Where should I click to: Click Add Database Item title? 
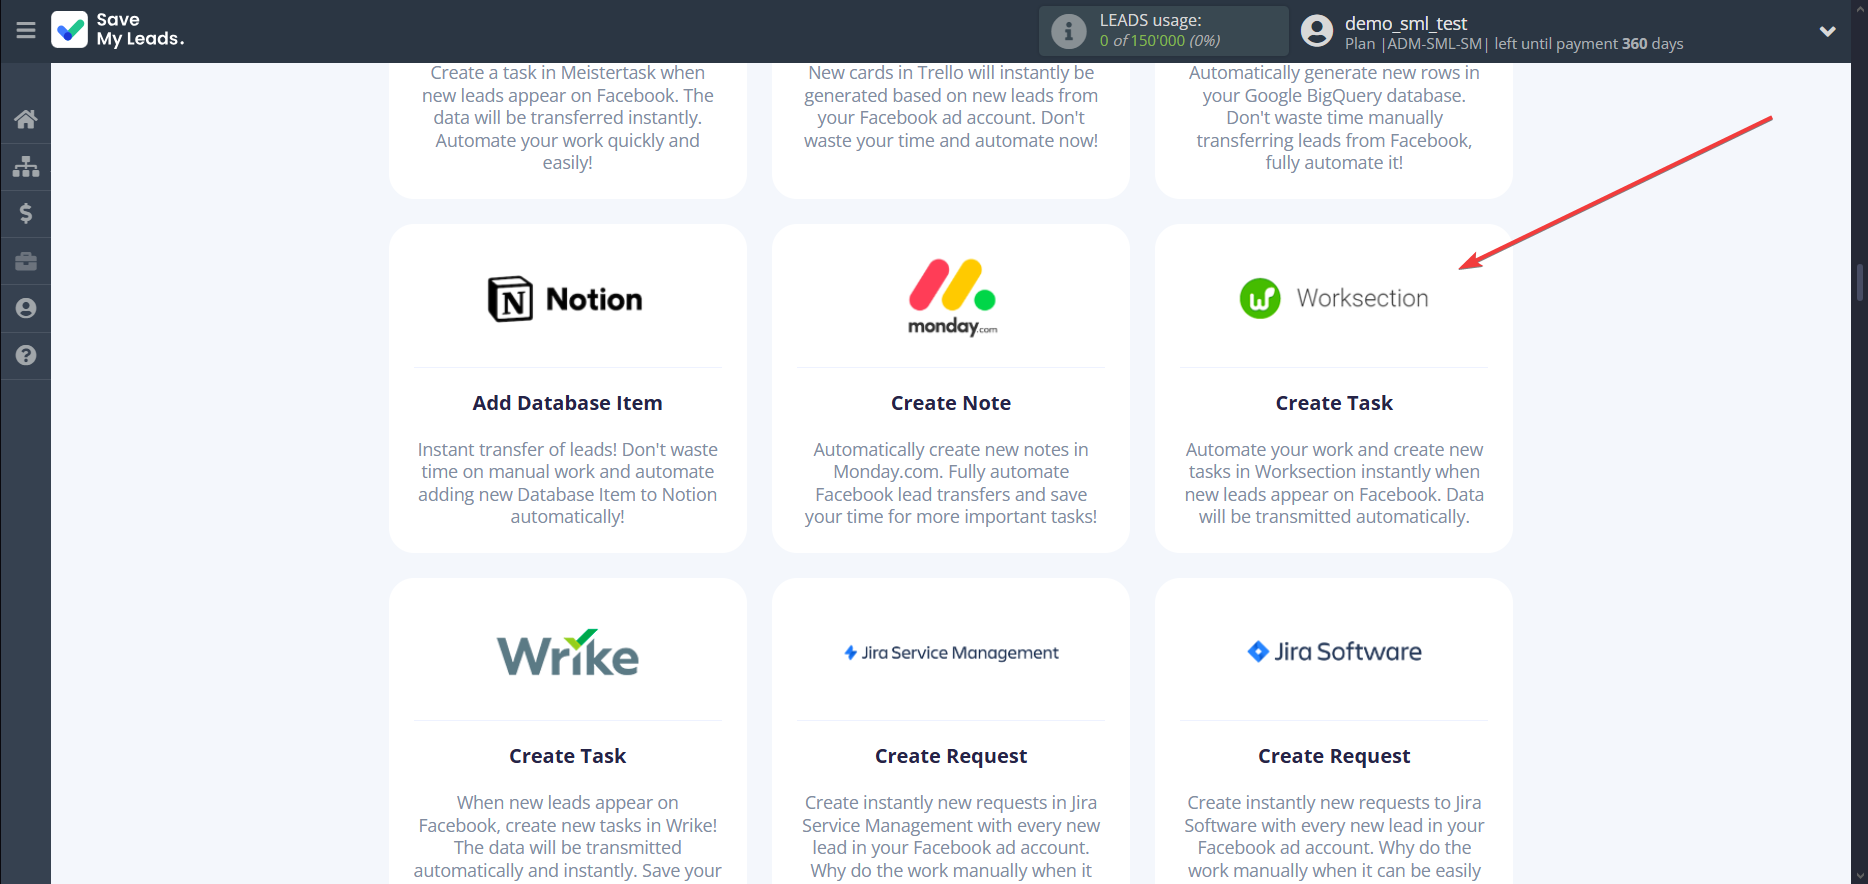pos(567,403)
